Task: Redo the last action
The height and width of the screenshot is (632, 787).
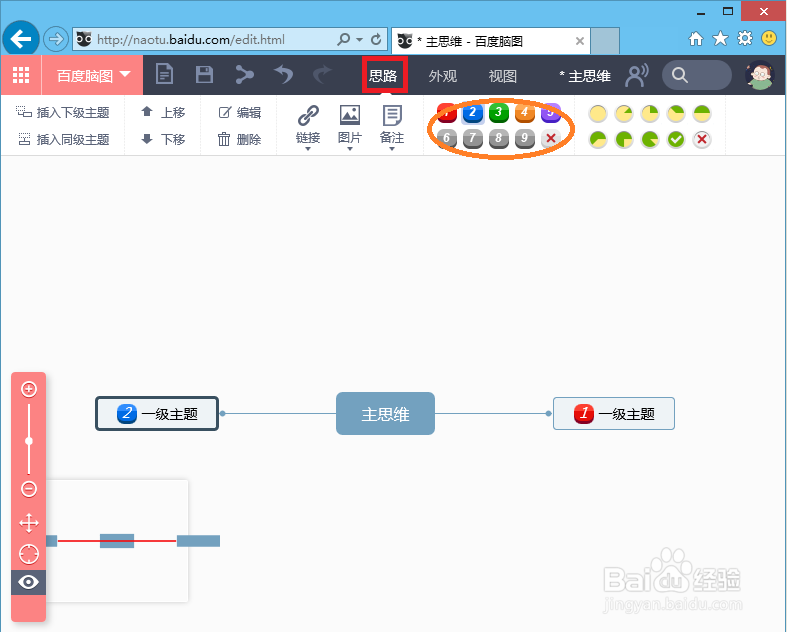Action: 322,75
